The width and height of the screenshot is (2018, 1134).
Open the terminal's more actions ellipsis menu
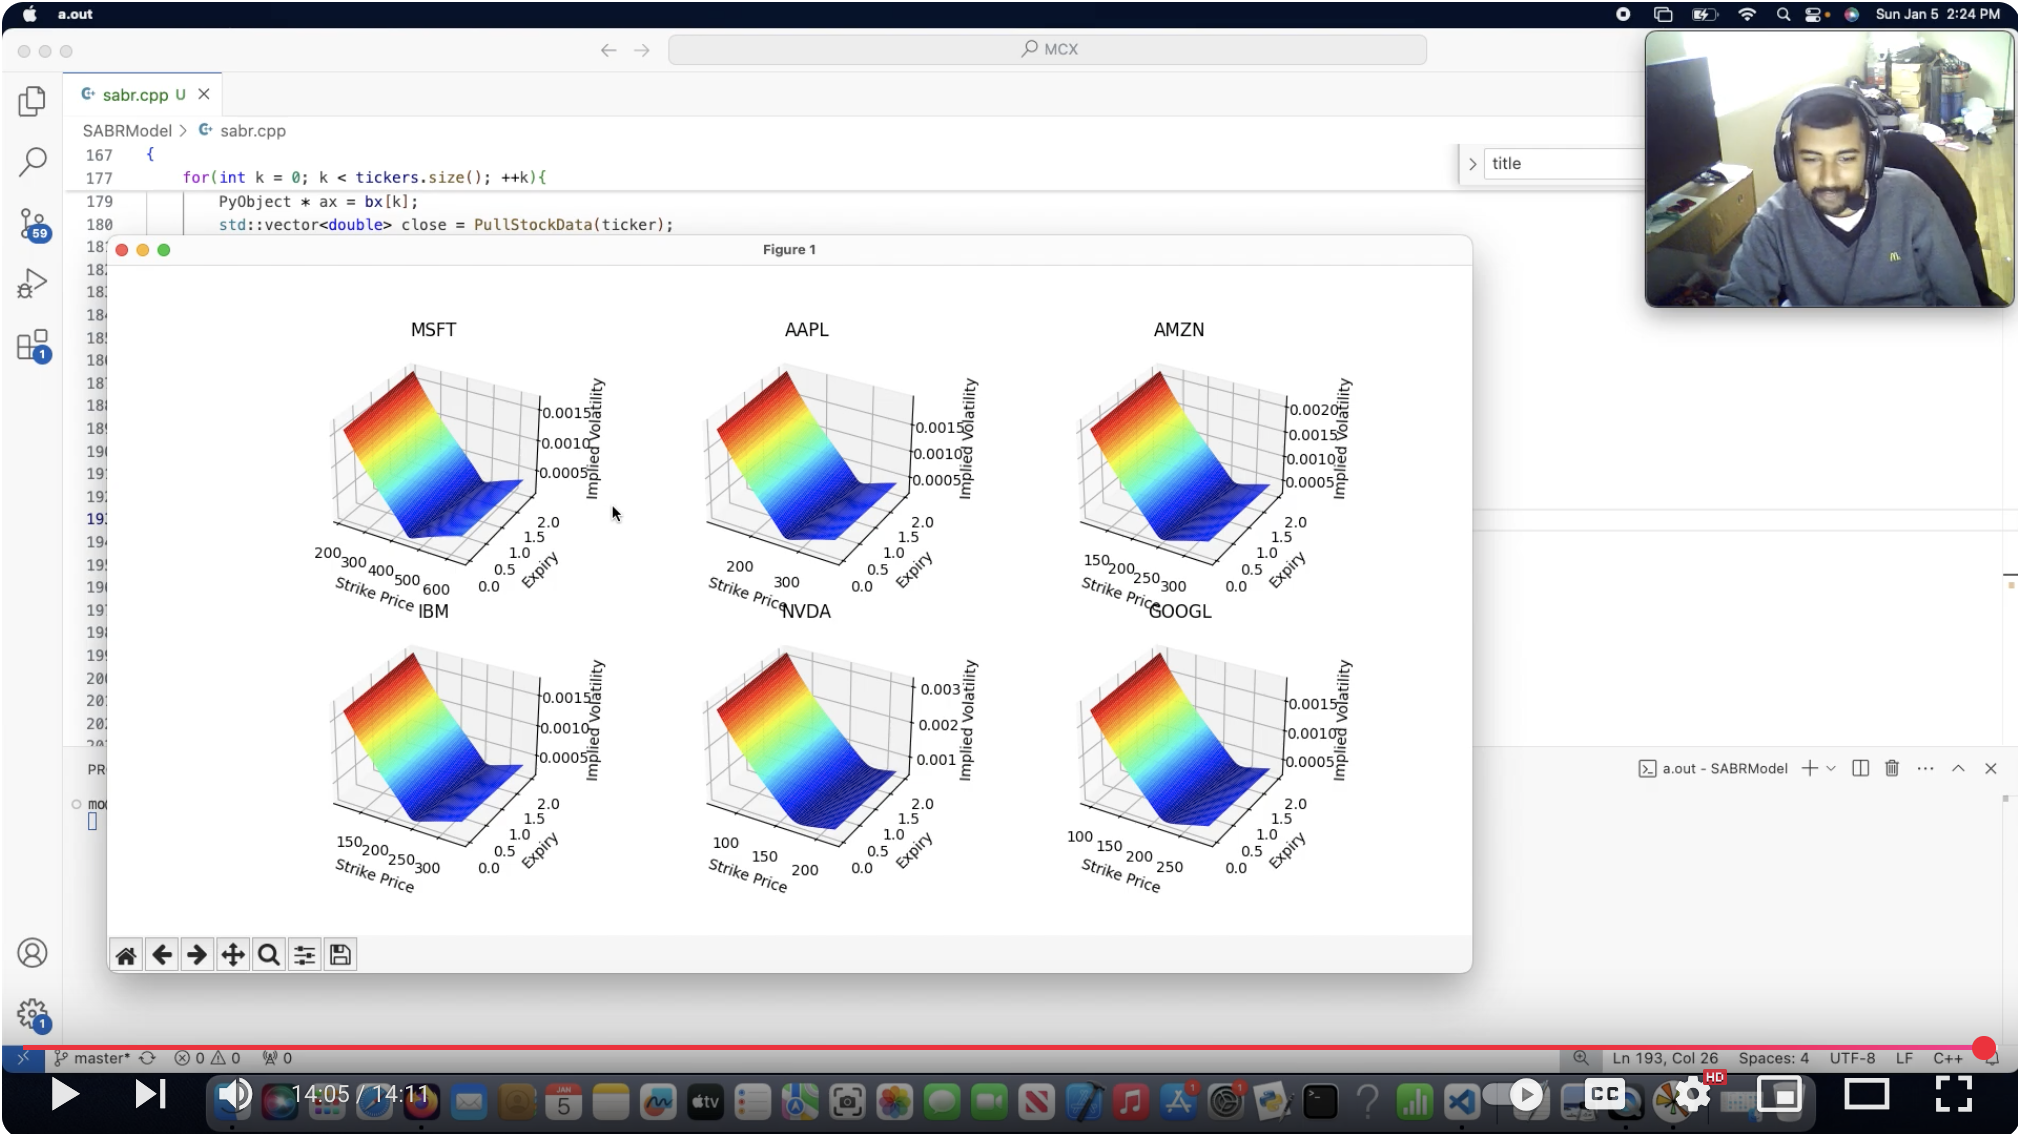1925,768
